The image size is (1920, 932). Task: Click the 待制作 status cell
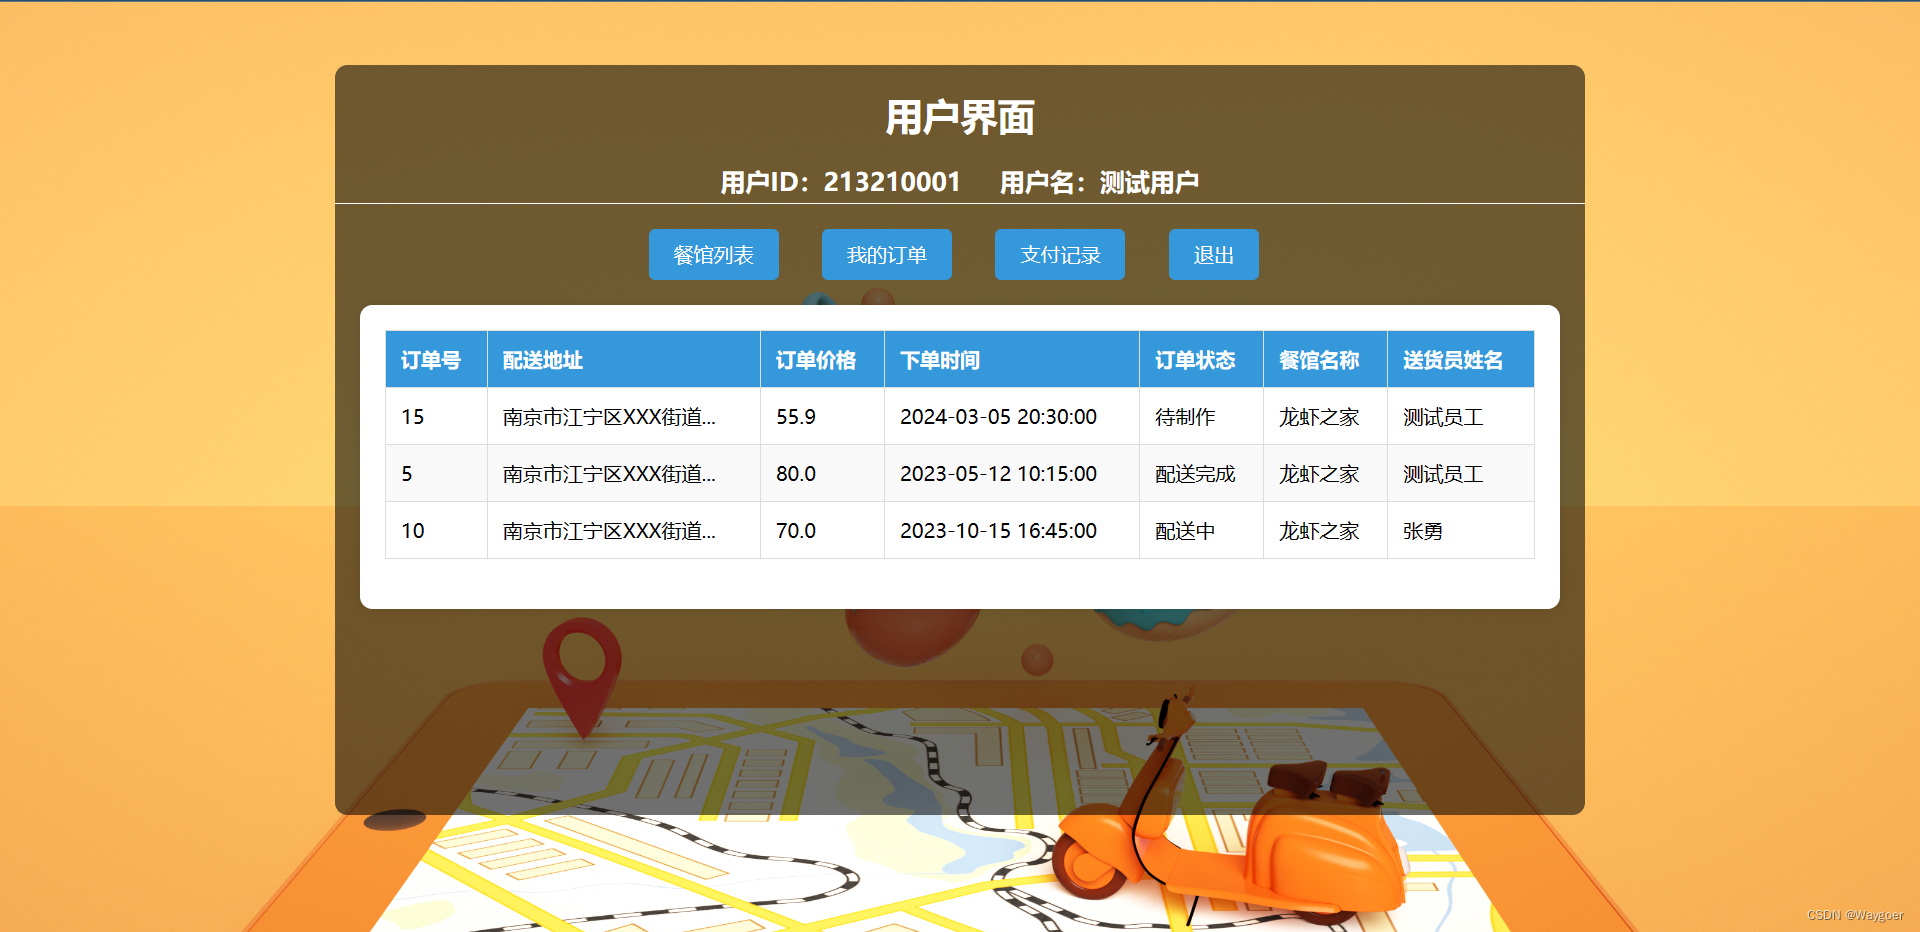(1202, 417)
